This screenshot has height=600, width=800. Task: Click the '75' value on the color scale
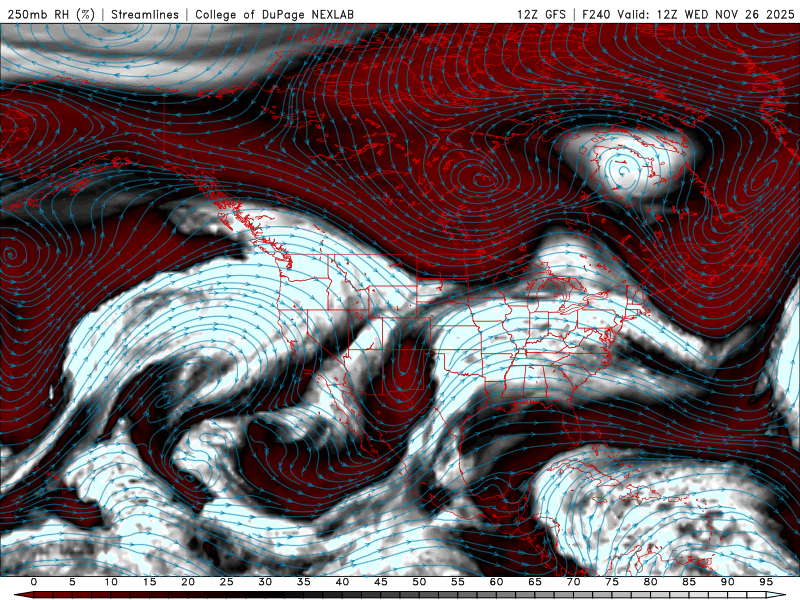click(612, 582)
